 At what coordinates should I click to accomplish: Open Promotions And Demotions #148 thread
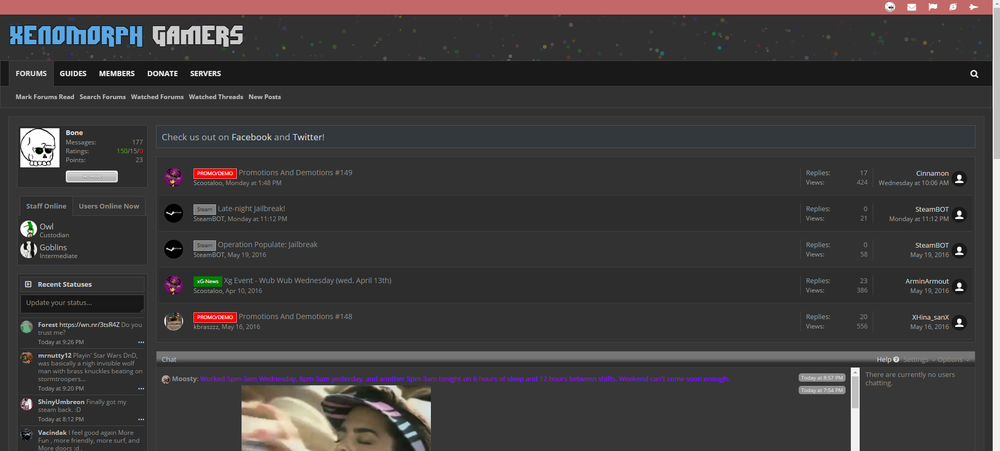pyautogui.click(x=295, y=316)
